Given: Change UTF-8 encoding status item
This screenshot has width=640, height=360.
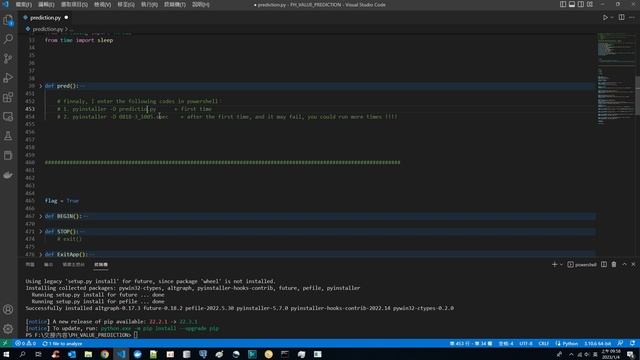Looking at the screenshot, I should pos(526,343).
